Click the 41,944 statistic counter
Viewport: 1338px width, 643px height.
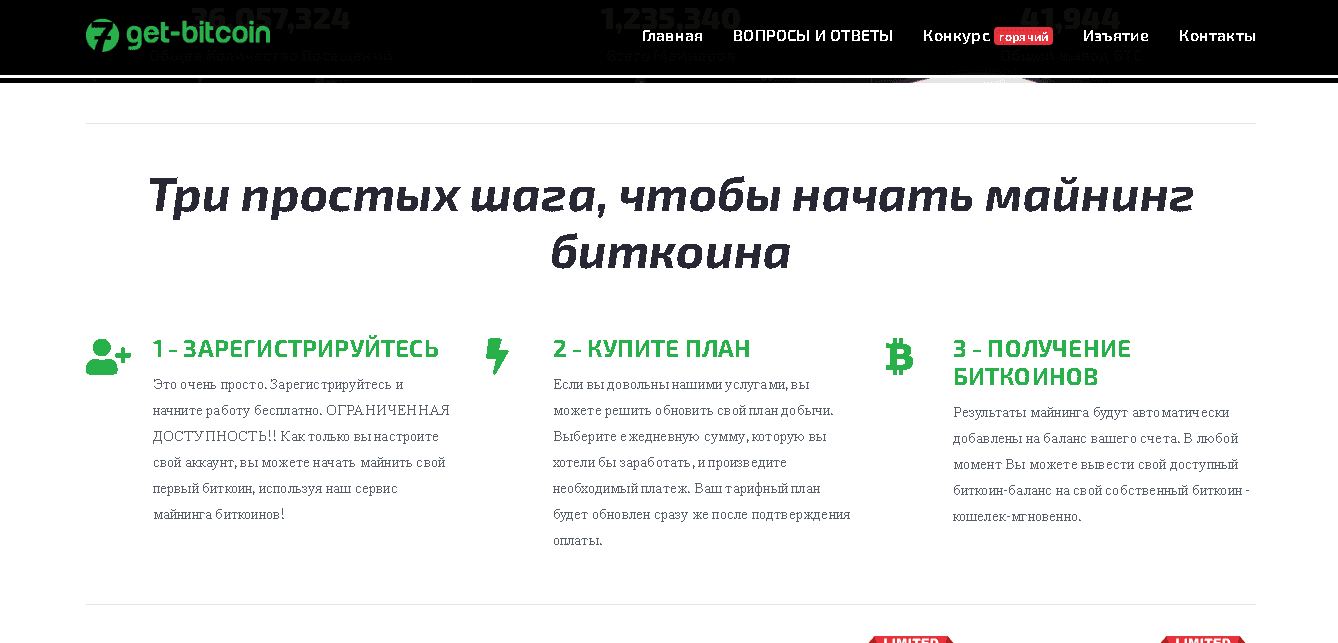[x=1072, y=17]
